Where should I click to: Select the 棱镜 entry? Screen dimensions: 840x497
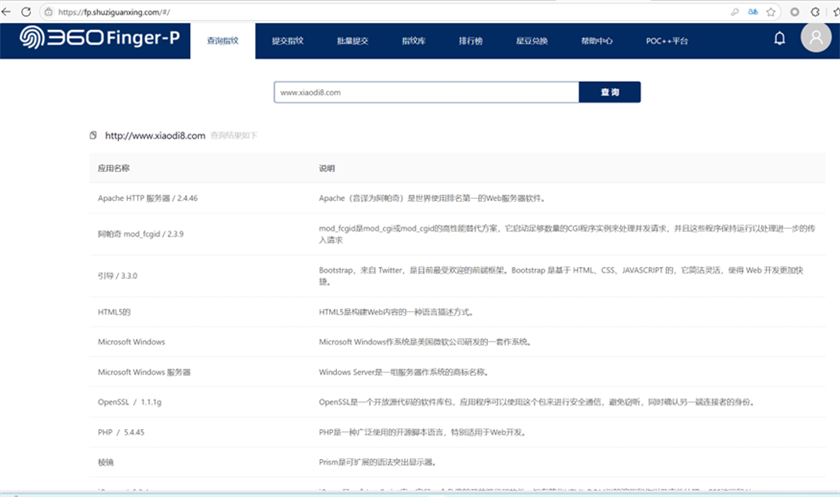[x=106, y=462]
